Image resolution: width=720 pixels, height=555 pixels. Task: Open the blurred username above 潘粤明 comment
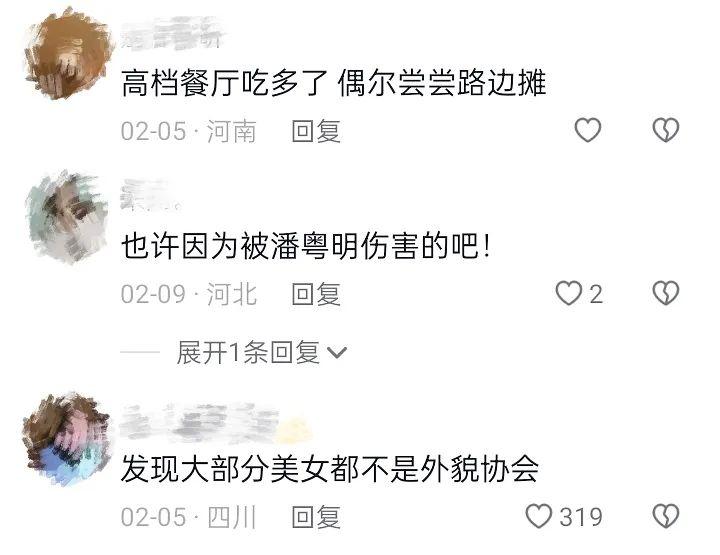[150, 196]
